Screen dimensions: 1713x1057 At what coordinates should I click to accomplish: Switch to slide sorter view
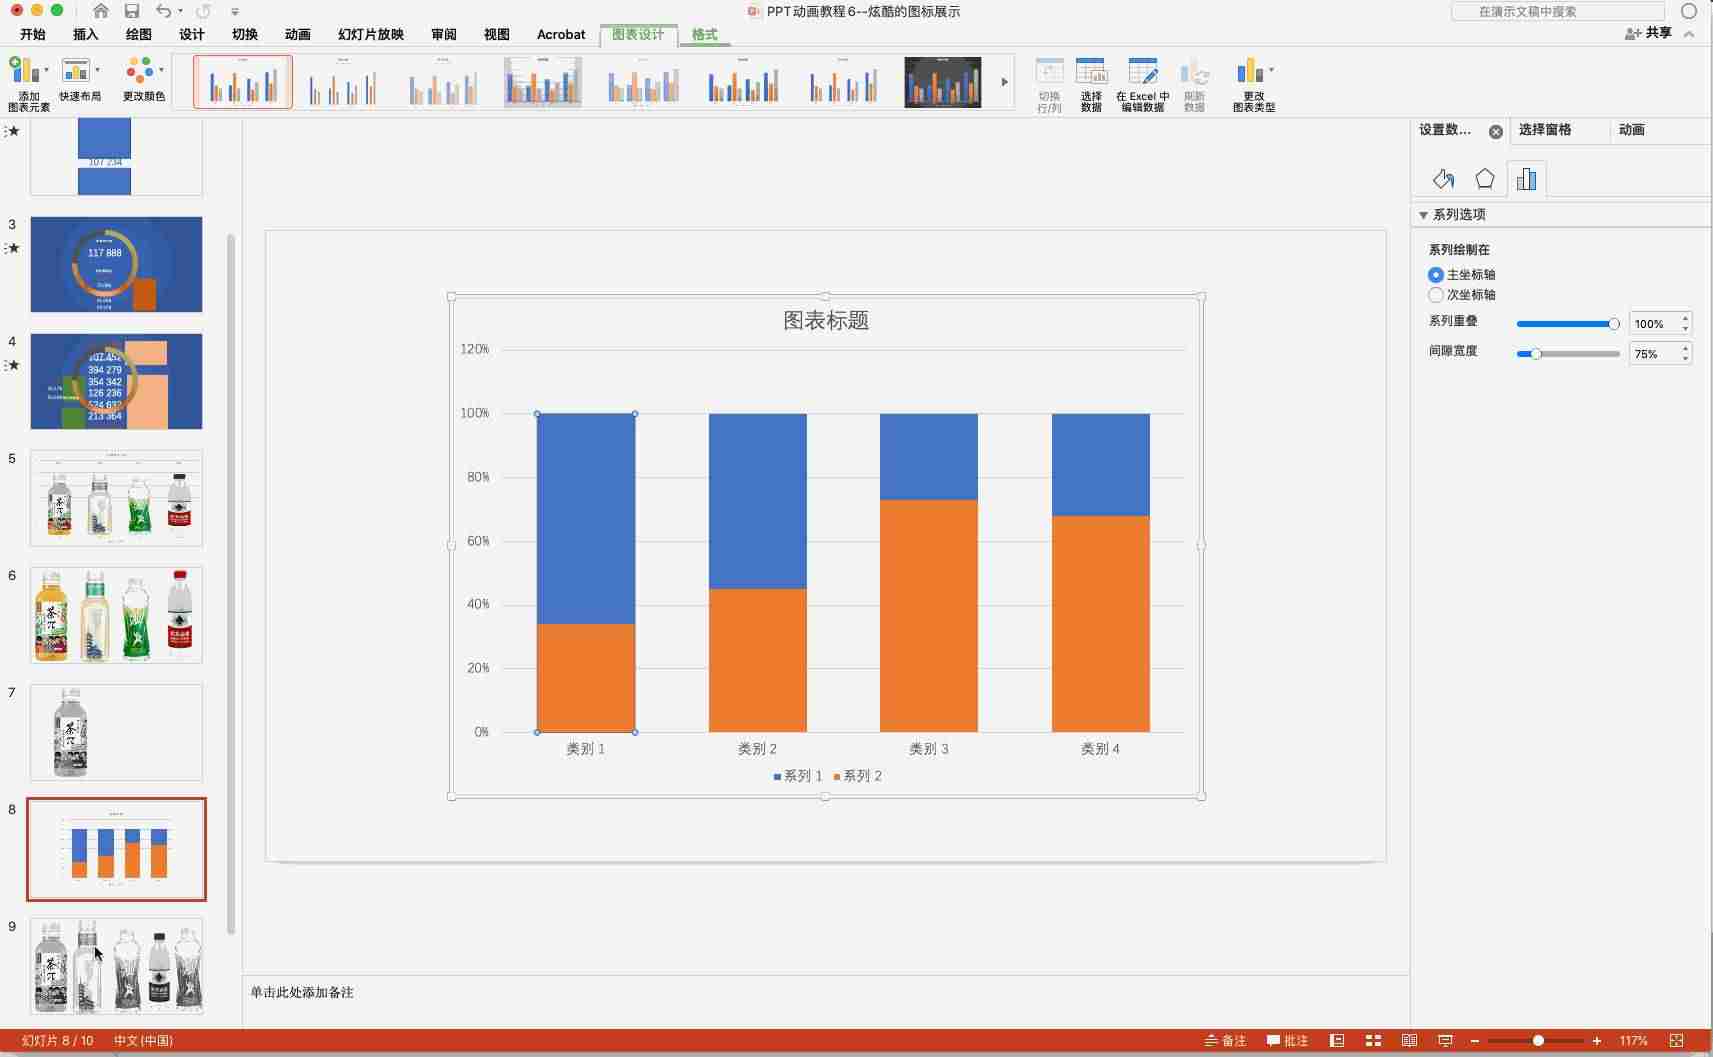tap(1373, 1041)
